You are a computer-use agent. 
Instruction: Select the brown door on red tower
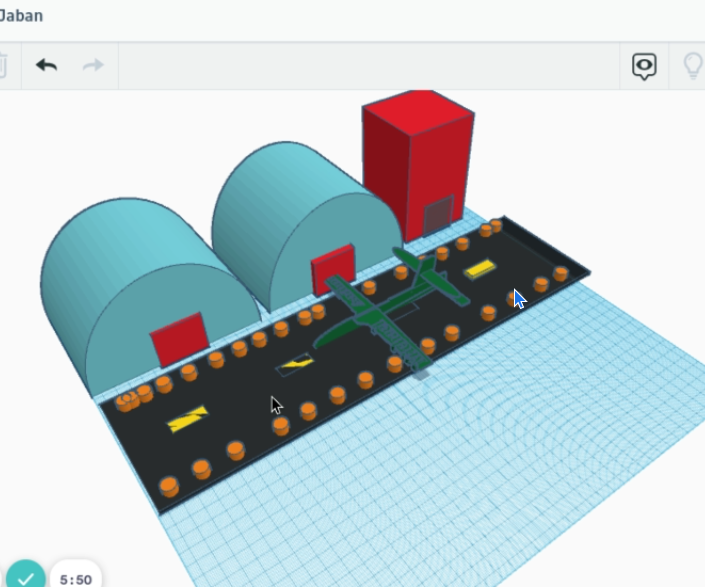point(438,214)
